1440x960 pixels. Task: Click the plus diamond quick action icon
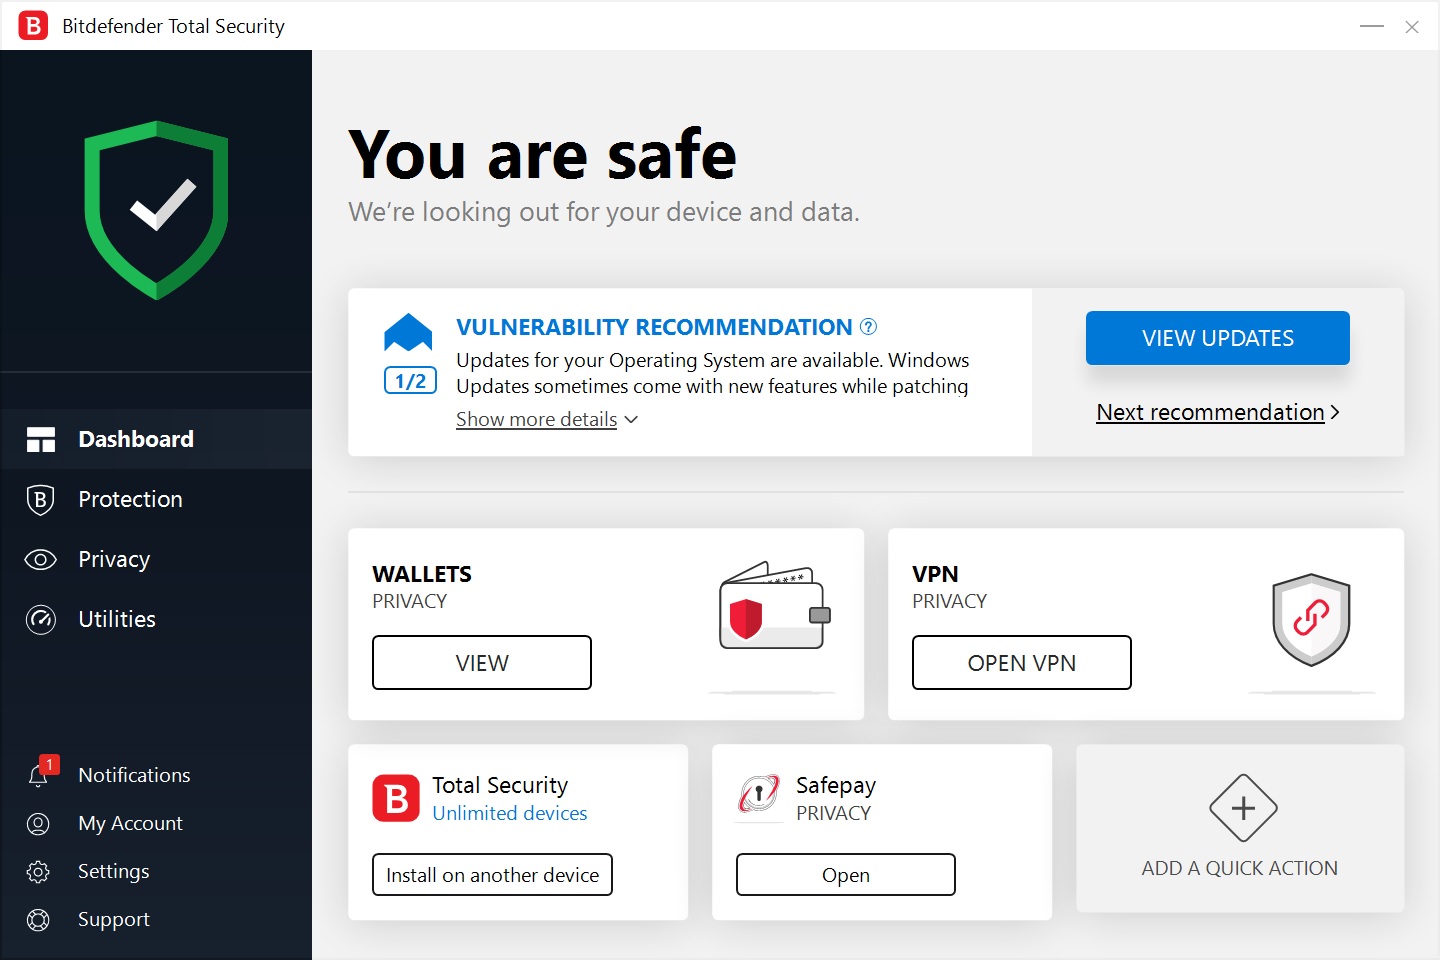pyautogui.click(x=1243, y=808)
